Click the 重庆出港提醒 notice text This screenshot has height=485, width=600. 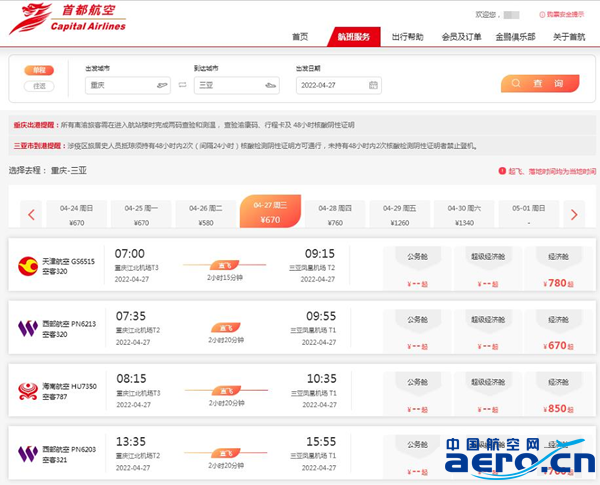point(184,125)
